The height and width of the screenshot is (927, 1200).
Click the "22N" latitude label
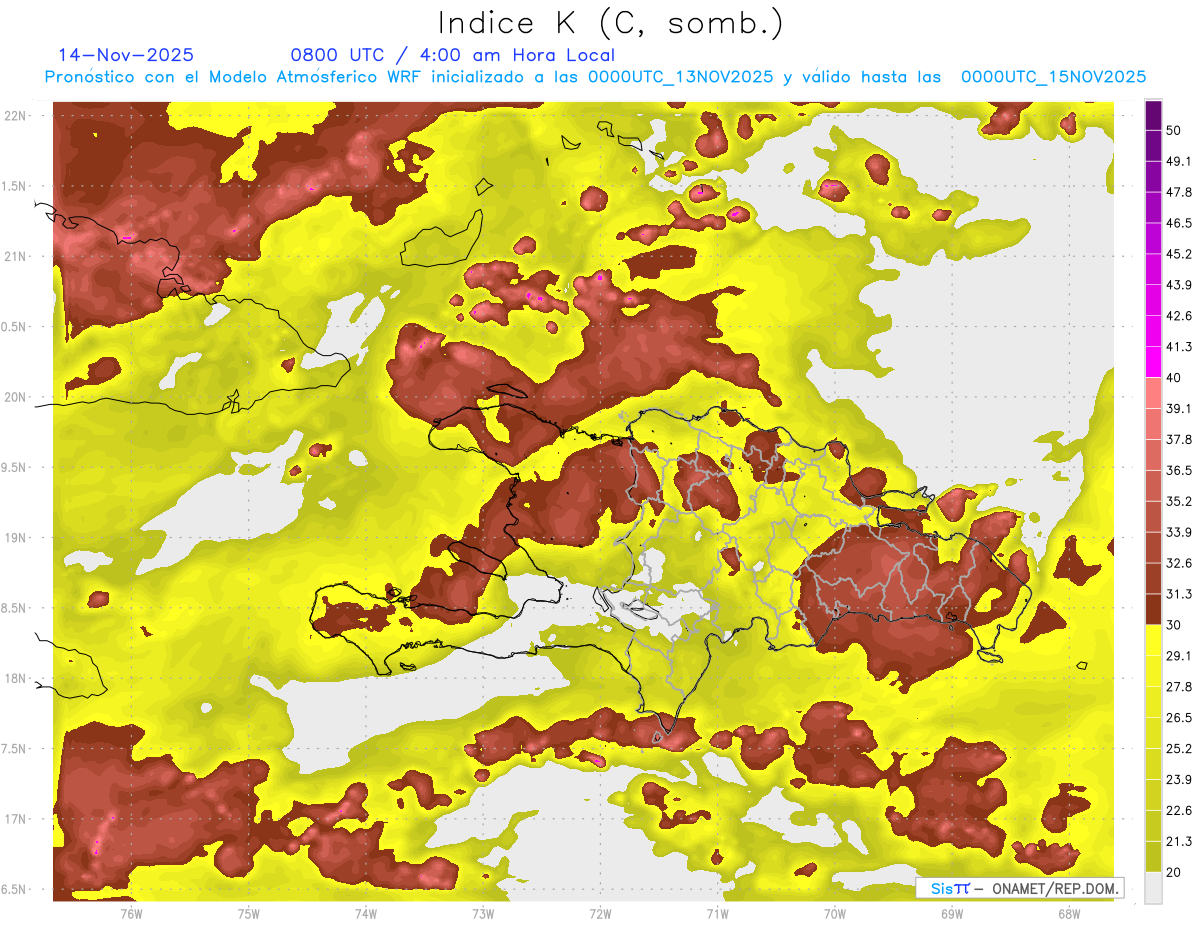[15, 116]
